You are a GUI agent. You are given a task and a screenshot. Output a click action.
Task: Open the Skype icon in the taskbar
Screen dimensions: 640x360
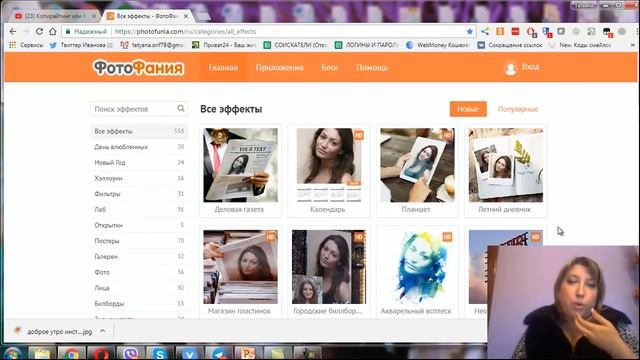(x=160, y=353)
